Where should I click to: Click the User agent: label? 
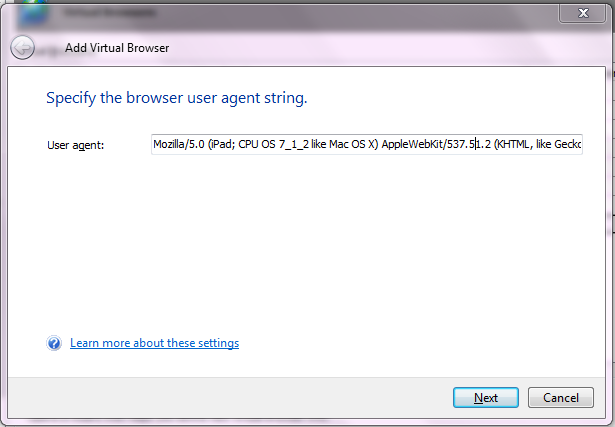pyautogui.click(x=75, y=145)
